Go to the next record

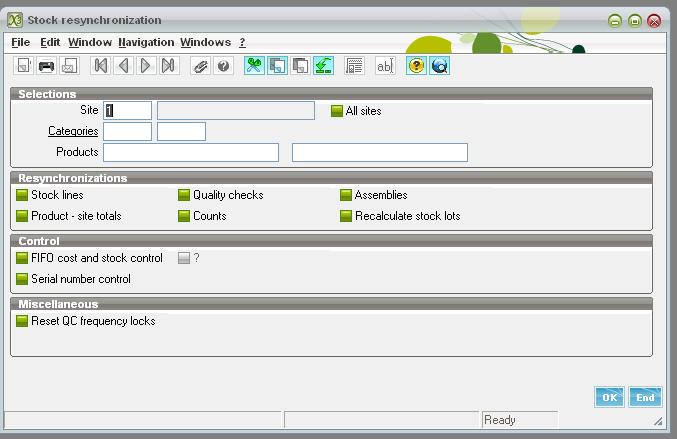point(146,66)
